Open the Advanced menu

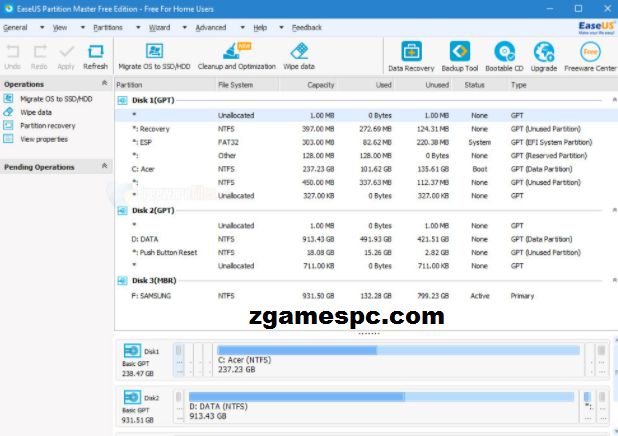(x=211, y=28)
